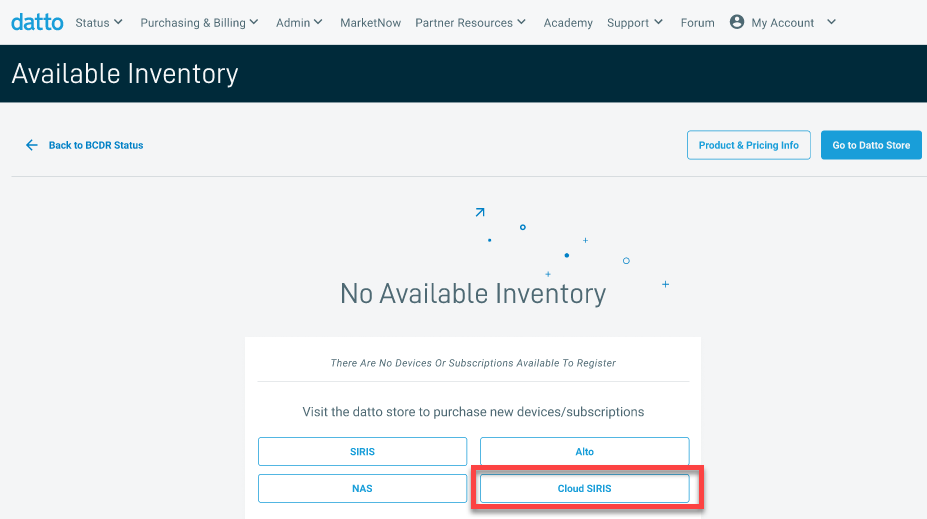Click the My Account label
Screen dimensions: 927x519
point(782,22)
